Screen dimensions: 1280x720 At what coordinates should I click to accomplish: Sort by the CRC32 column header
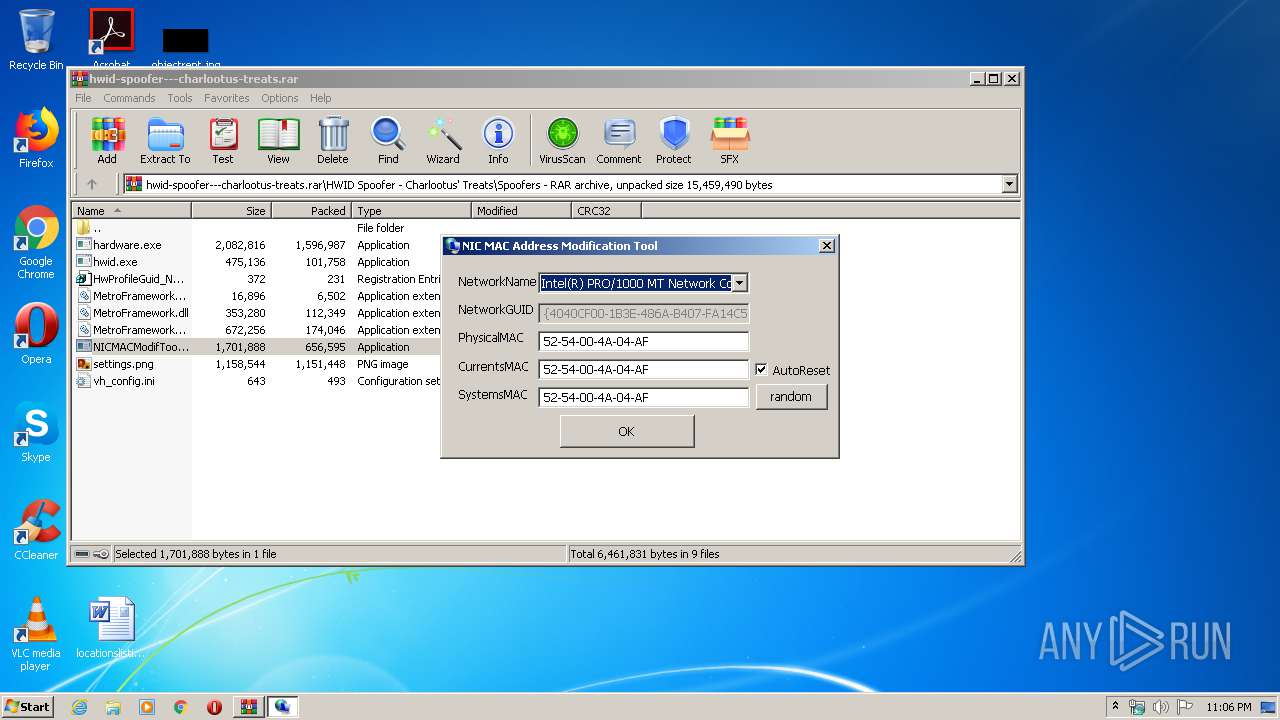[606, 210]
